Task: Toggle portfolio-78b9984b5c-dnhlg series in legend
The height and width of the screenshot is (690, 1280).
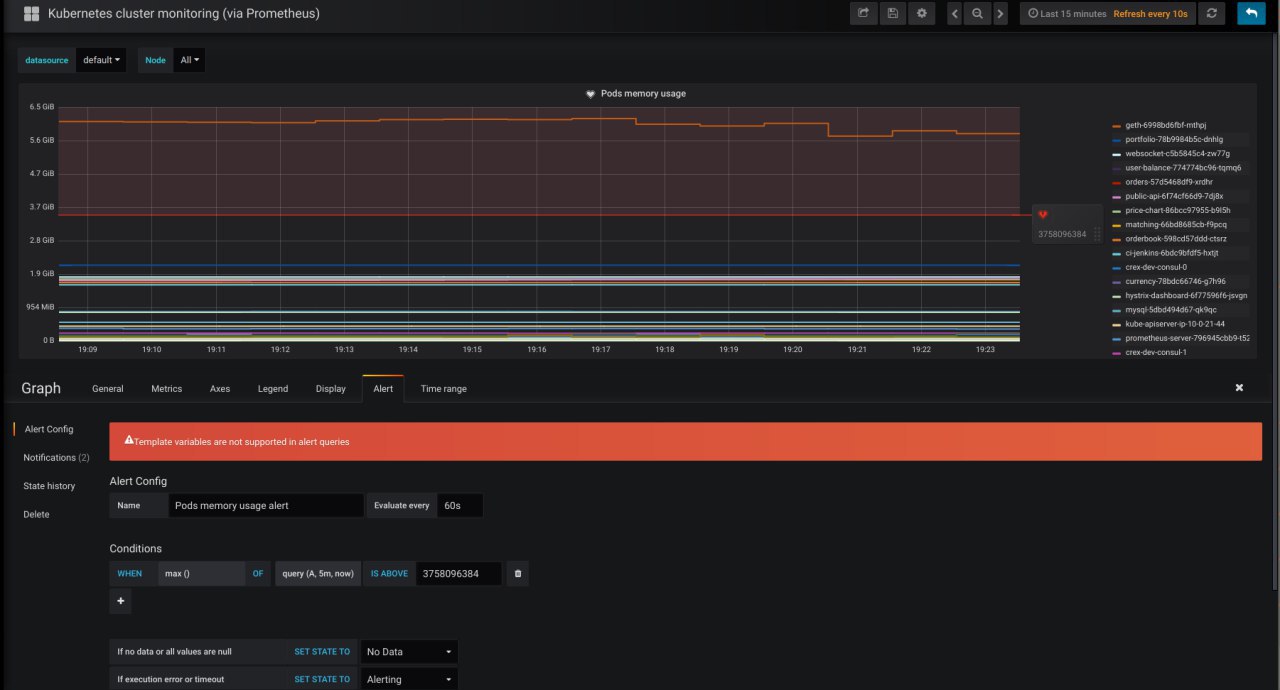Action: pyautogui.click(x=1174, y=140)
